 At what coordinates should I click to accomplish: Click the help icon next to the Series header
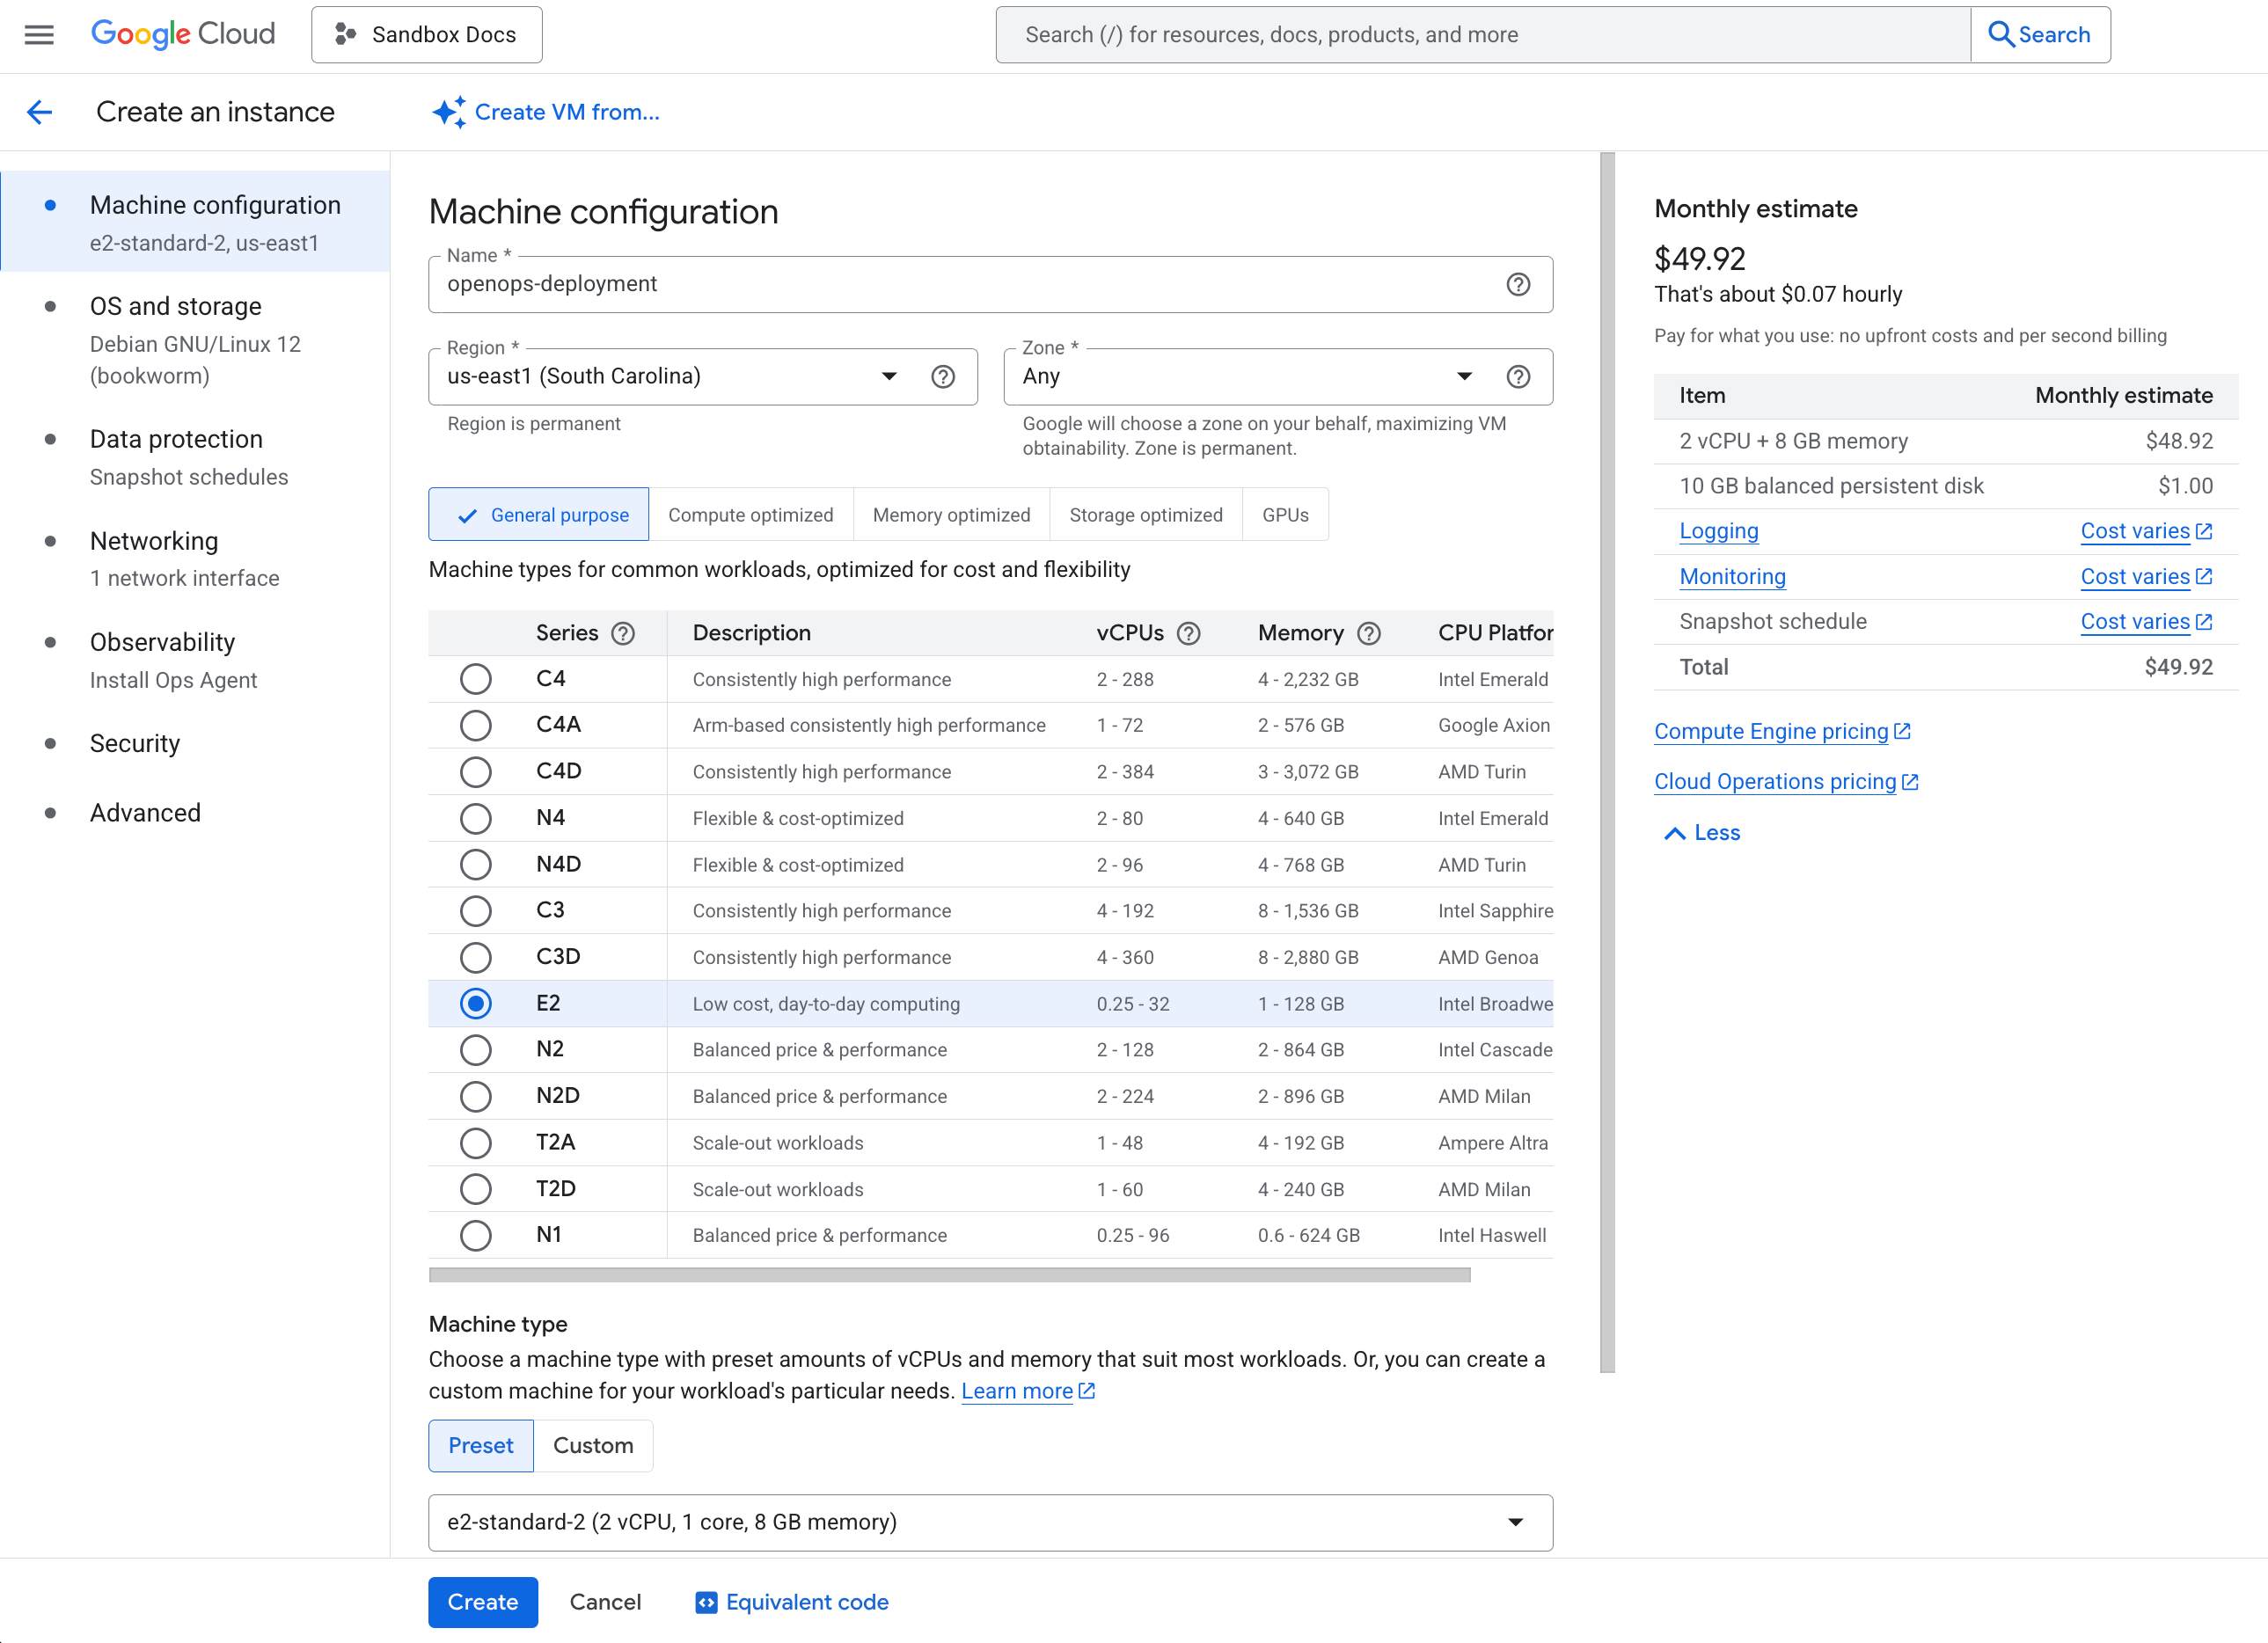click(623, 633)
